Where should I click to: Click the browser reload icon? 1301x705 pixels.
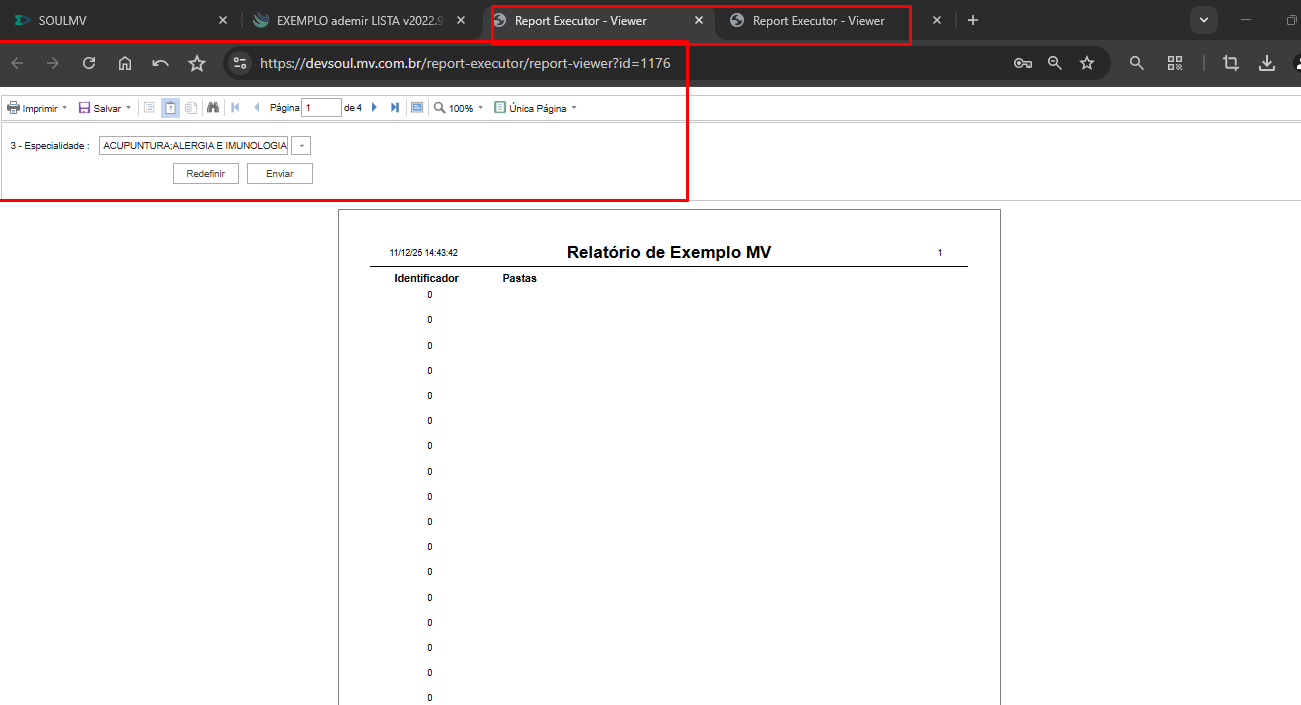point(89,63)
